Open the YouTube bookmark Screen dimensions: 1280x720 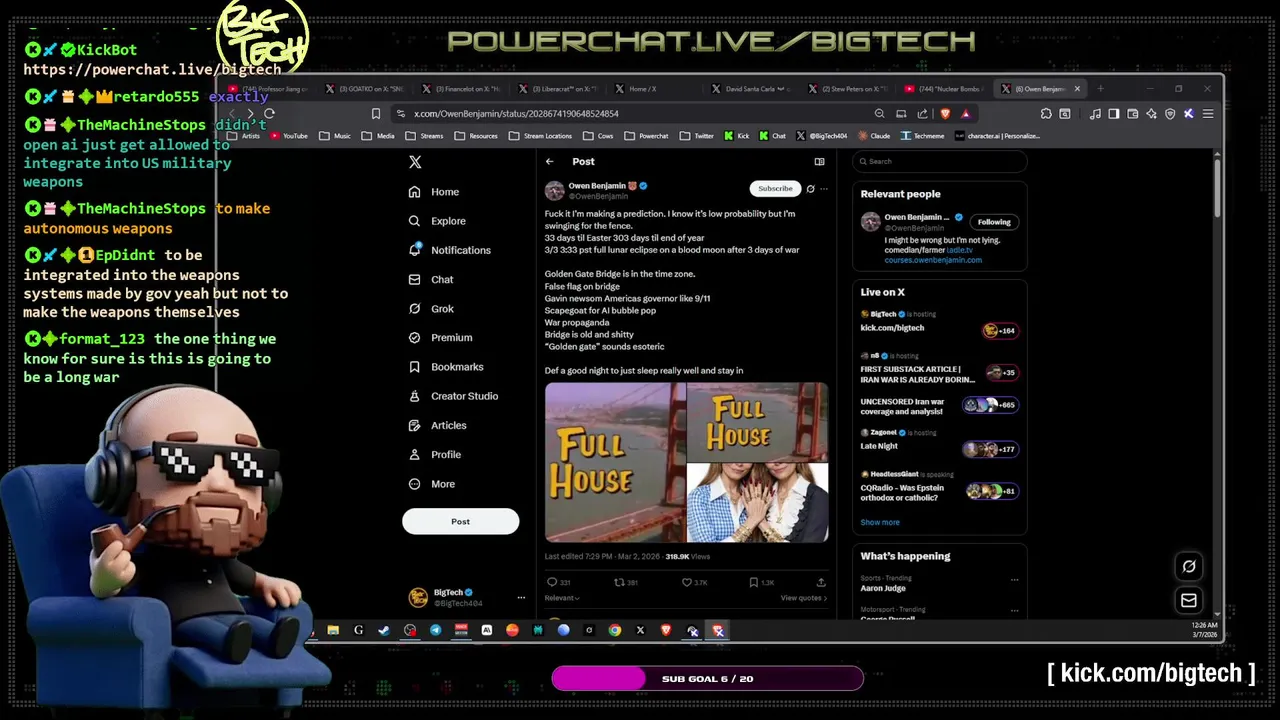click(x=289, y=136)
